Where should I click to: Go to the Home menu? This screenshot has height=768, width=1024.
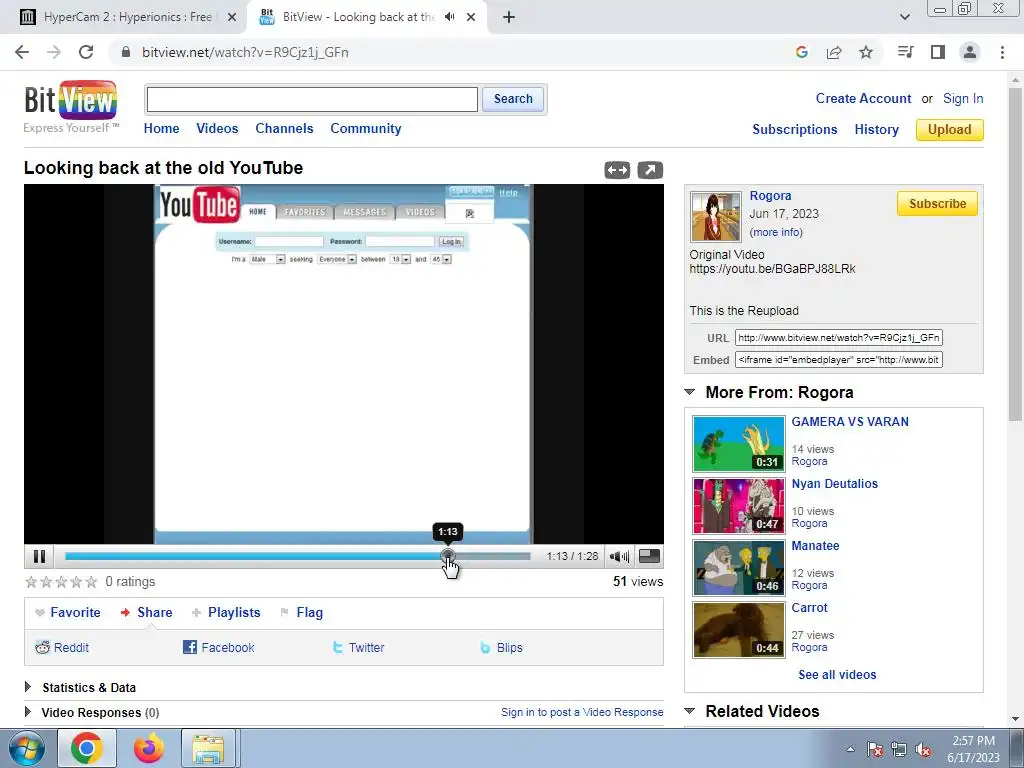click(161, 129)
